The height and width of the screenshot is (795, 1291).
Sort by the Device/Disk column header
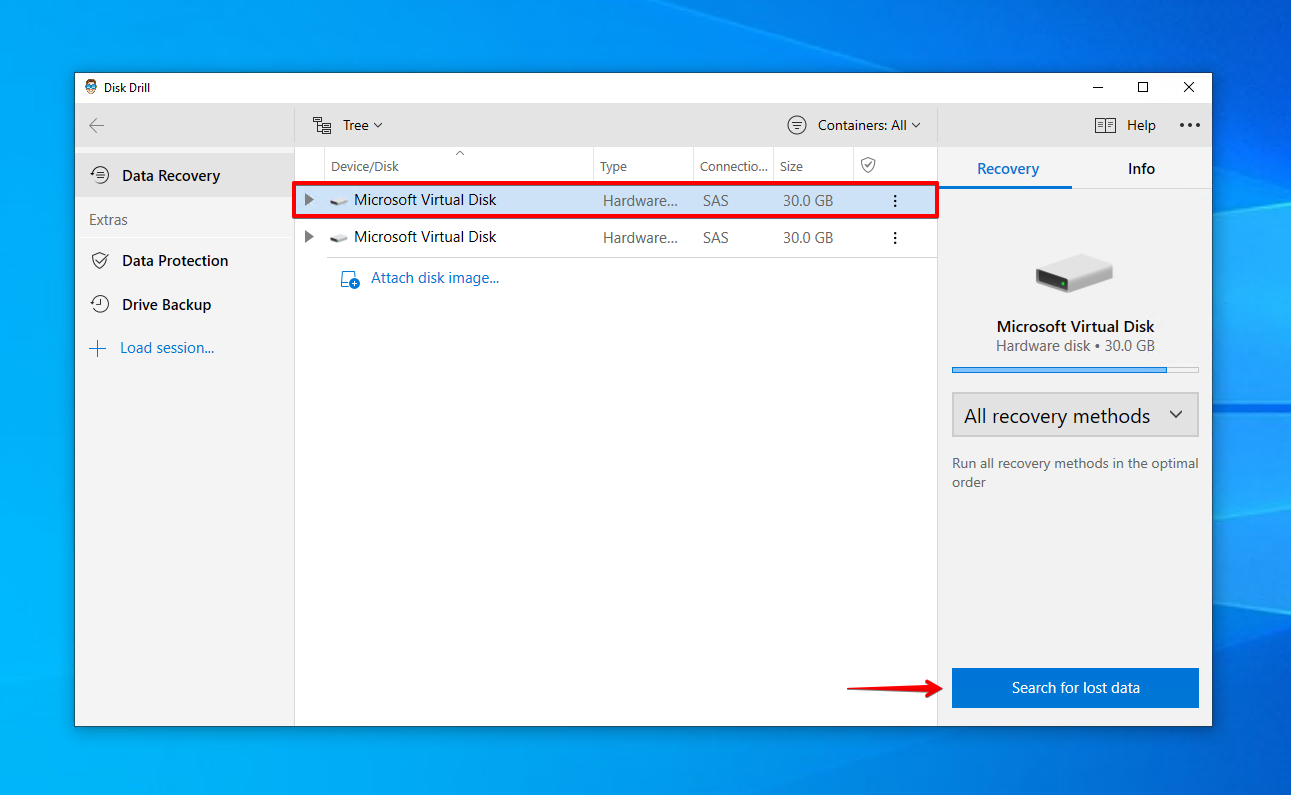click(x=365, y=167)
